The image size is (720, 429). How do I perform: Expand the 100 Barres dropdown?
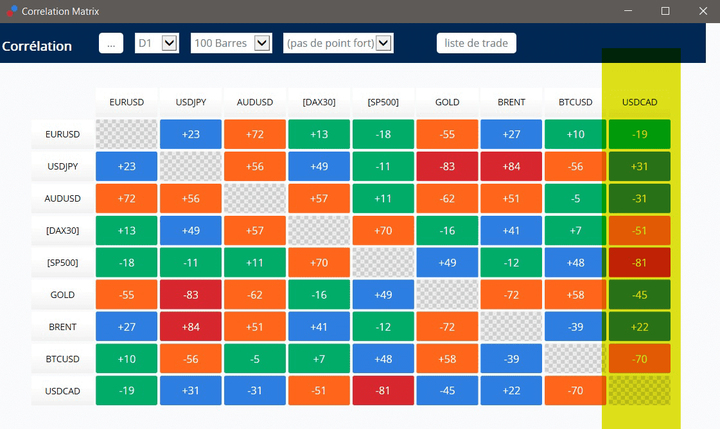231,43
